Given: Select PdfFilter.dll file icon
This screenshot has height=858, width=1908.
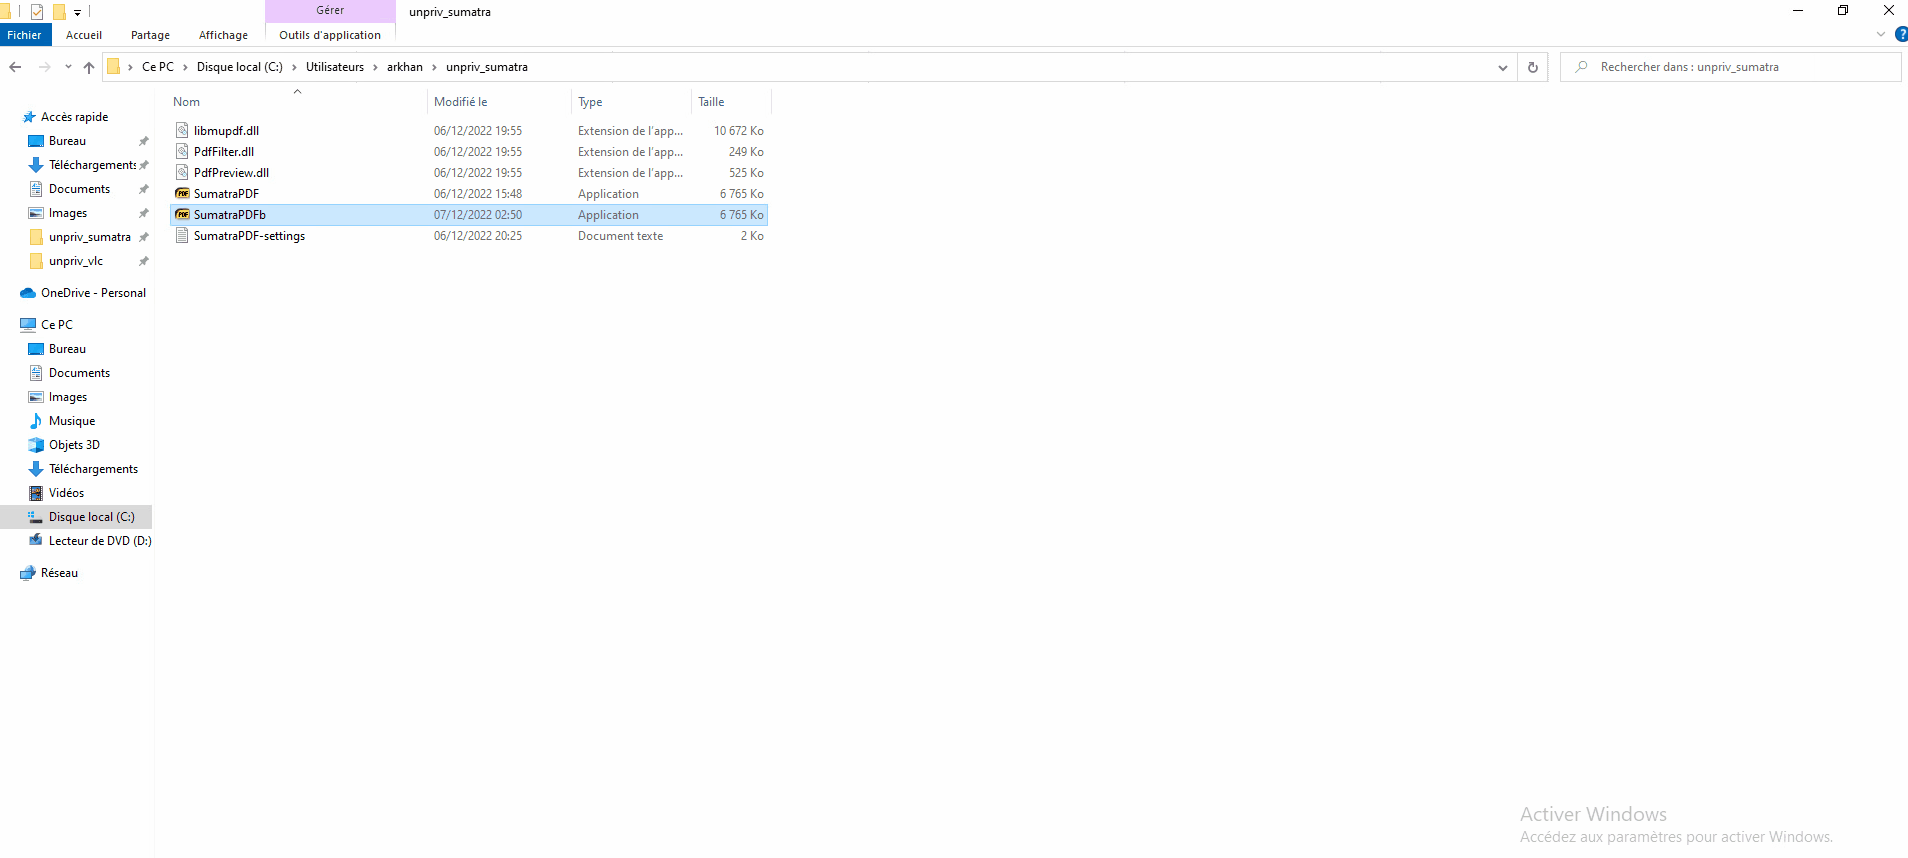Looking at the screenshot, I should [182, 151].
